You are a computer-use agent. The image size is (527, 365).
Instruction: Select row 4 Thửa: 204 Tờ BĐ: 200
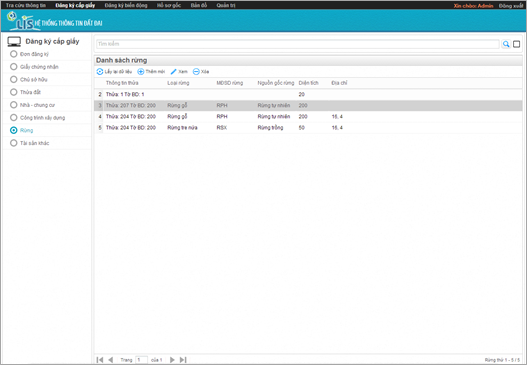point(308,117)
